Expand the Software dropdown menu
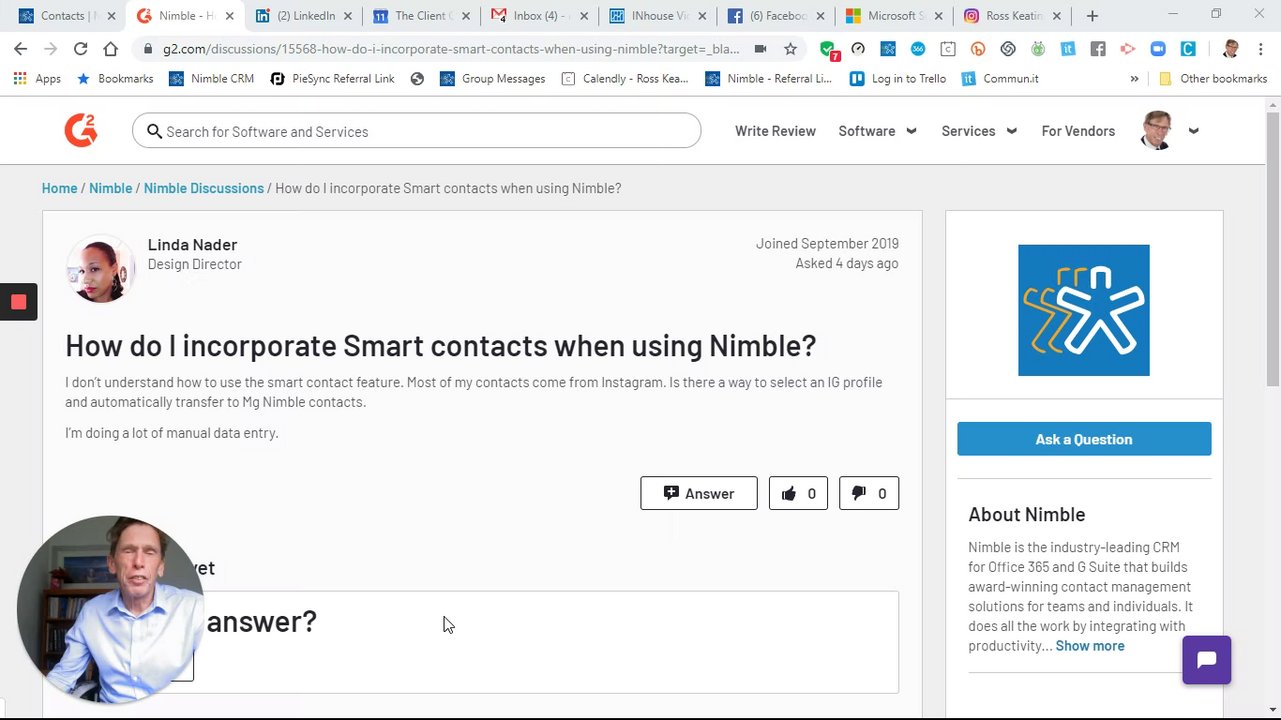Image resolution: width=1281 pixels, height=720 pixels. [877, 131]
